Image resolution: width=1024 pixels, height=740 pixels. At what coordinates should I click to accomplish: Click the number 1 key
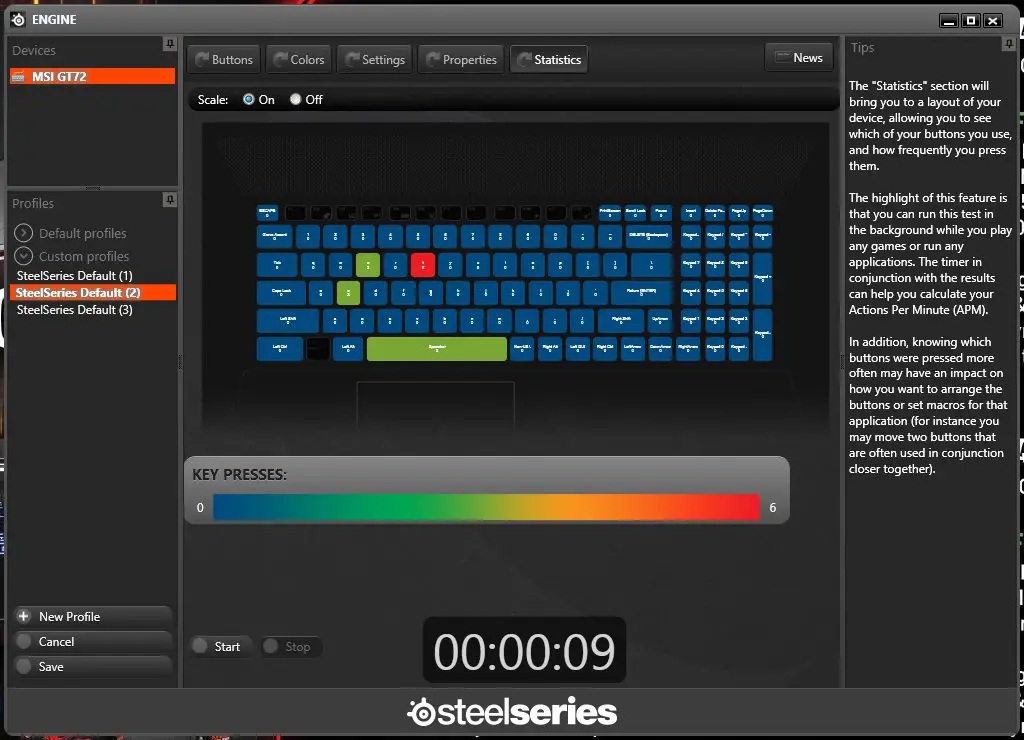click(x=308, y=236)
